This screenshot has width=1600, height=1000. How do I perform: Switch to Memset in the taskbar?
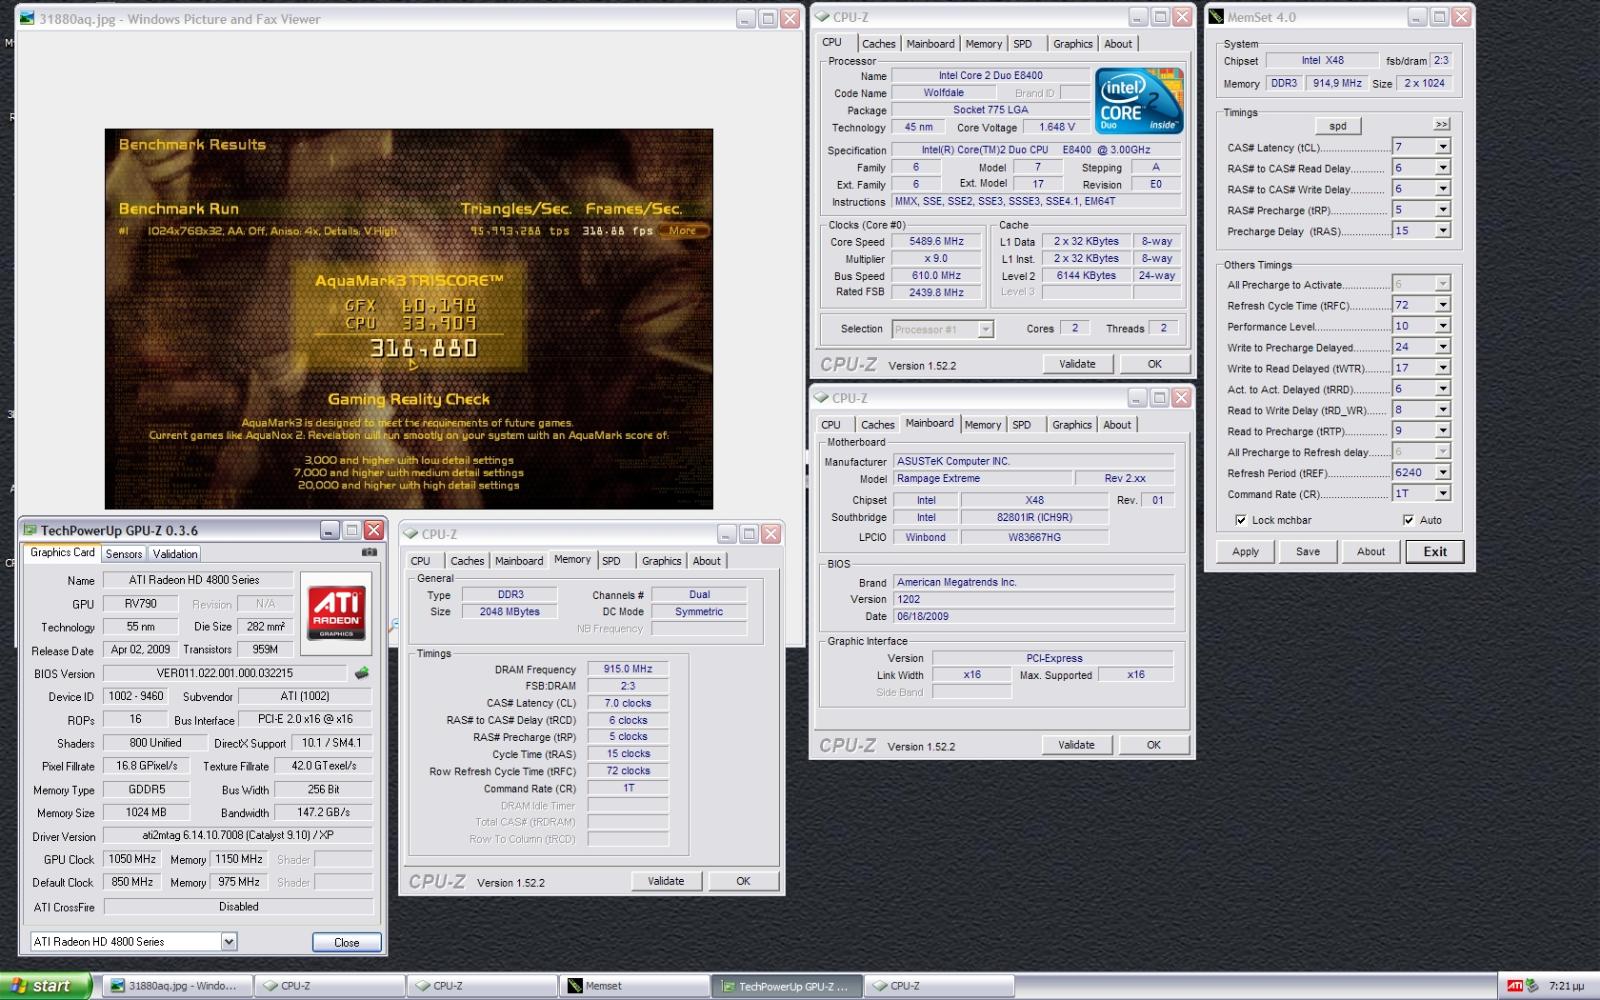coord(635,986)
